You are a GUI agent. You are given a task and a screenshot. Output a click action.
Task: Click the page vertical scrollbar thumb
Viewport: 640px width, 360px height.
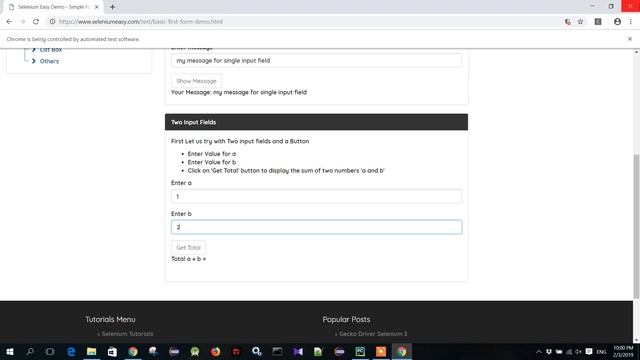pyautogui.click(x=636, y=227)
